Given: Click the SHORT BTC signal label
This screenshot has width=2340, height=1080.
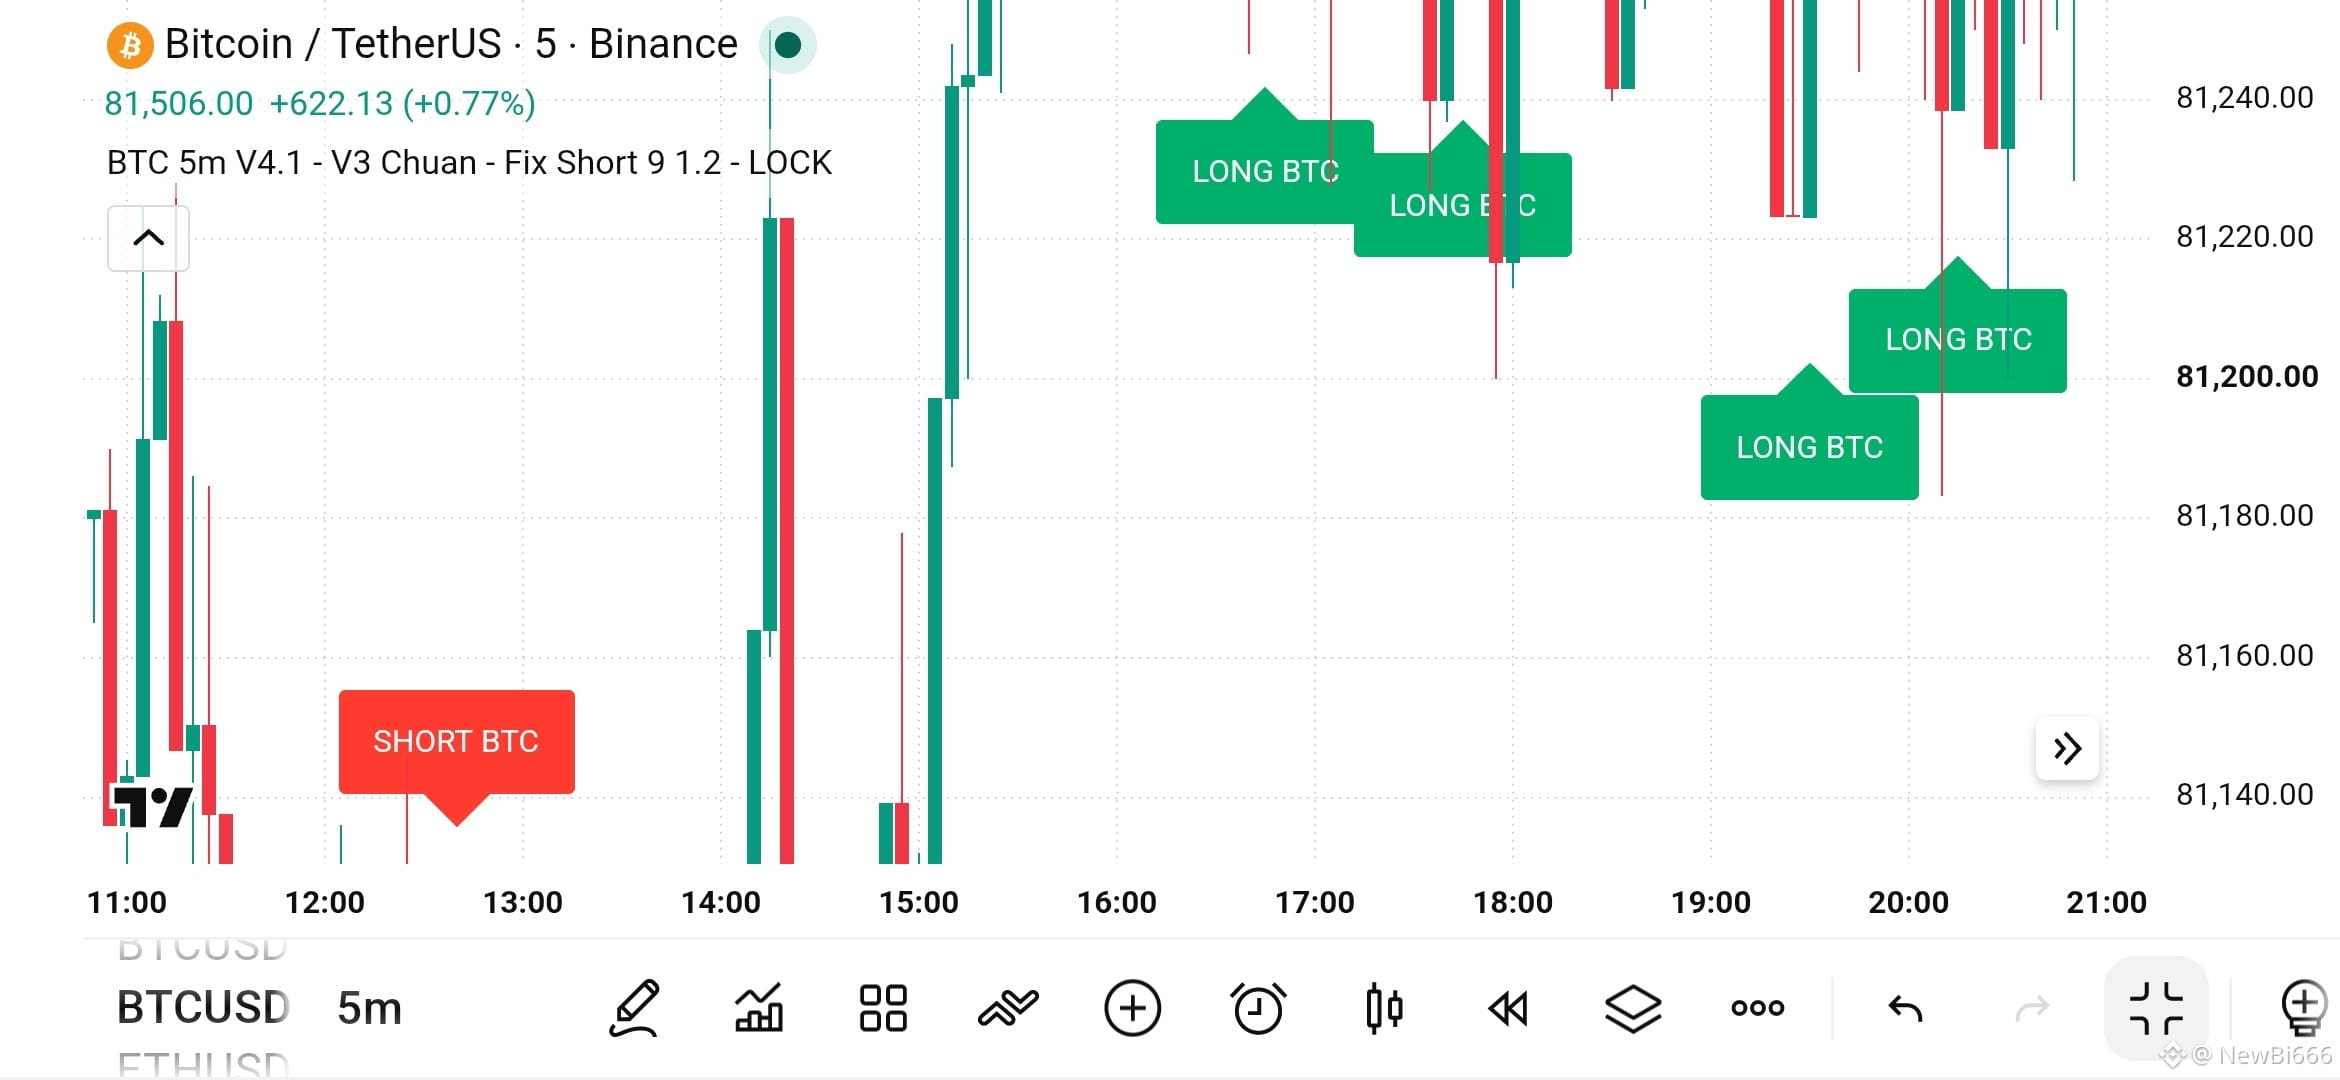Looking at the screenshot, I should point(457,742).
